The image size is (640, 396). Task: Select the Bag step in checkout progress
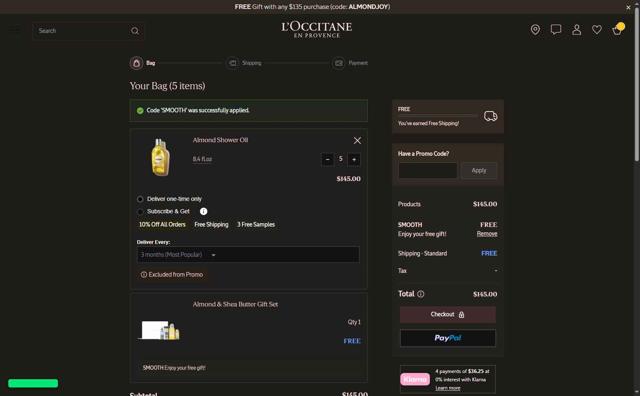tap(142, 63)
